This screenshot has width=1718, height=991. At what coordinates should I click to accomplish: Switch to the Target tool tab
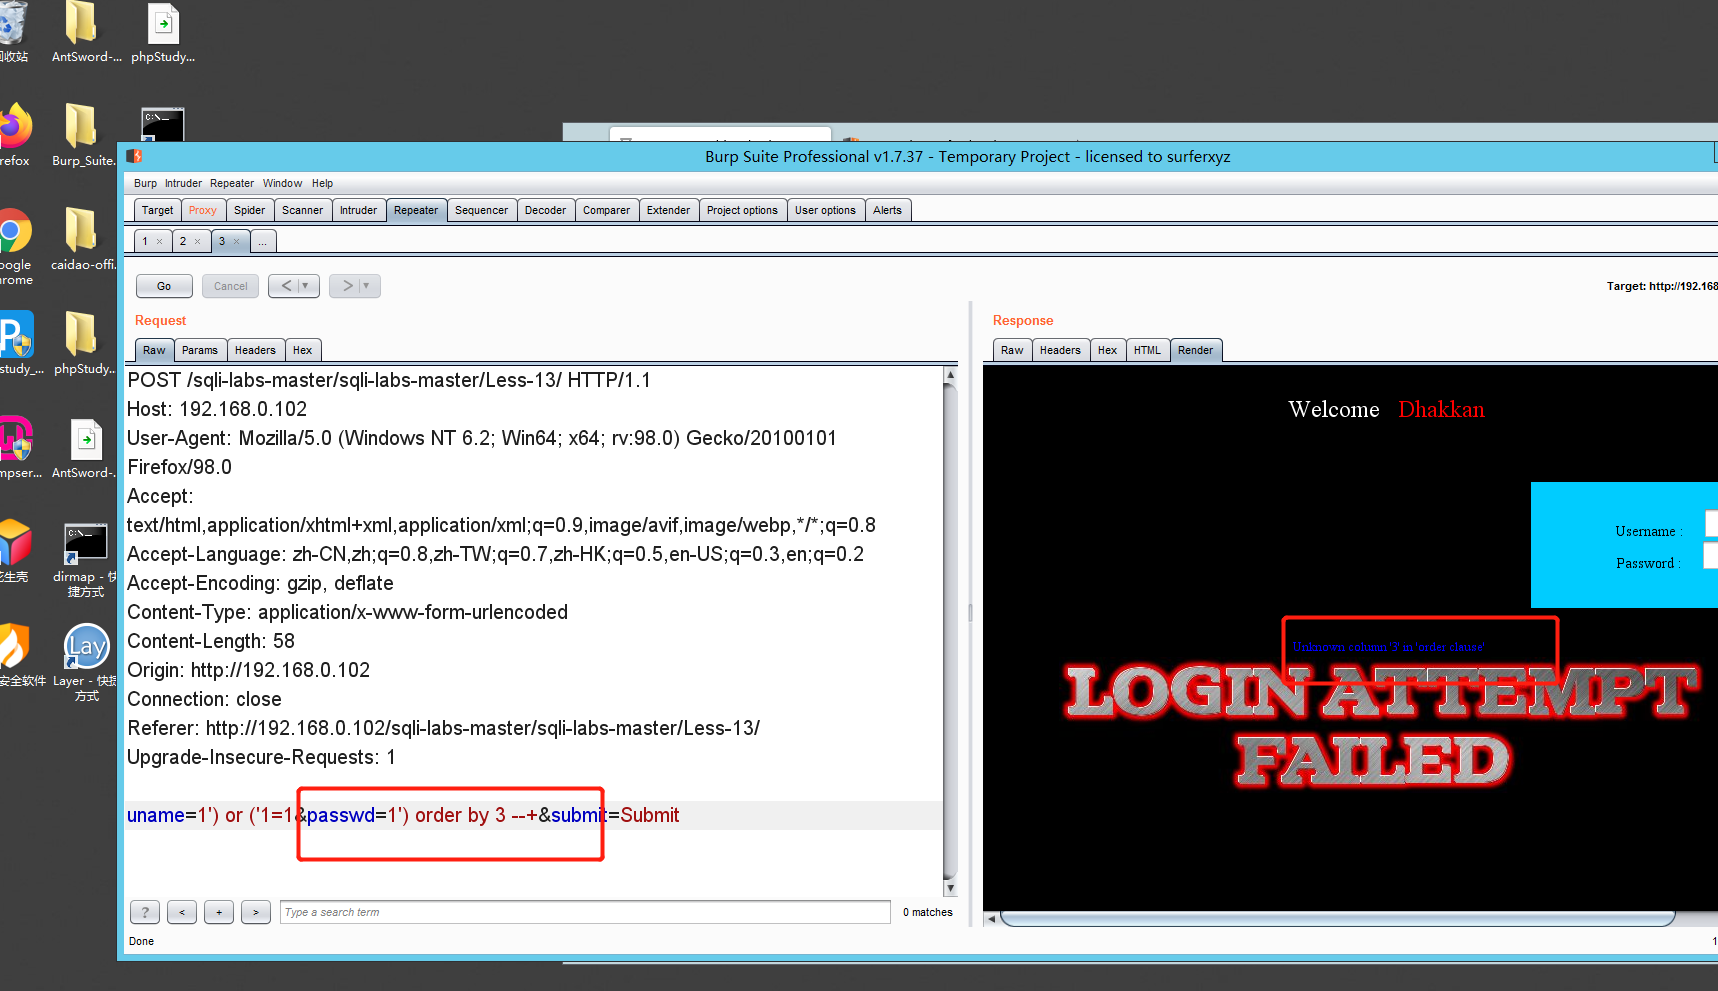click(157, 210)
